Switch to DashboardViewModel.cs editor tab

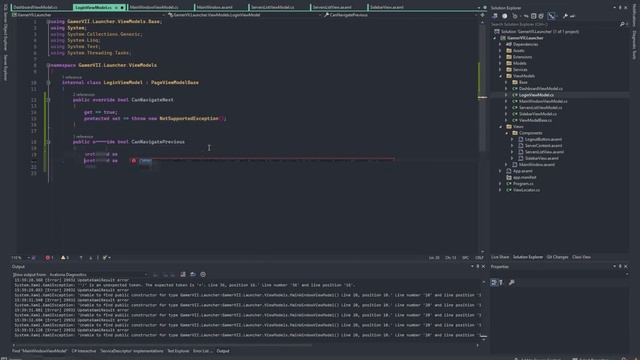(x=35, y=7)
